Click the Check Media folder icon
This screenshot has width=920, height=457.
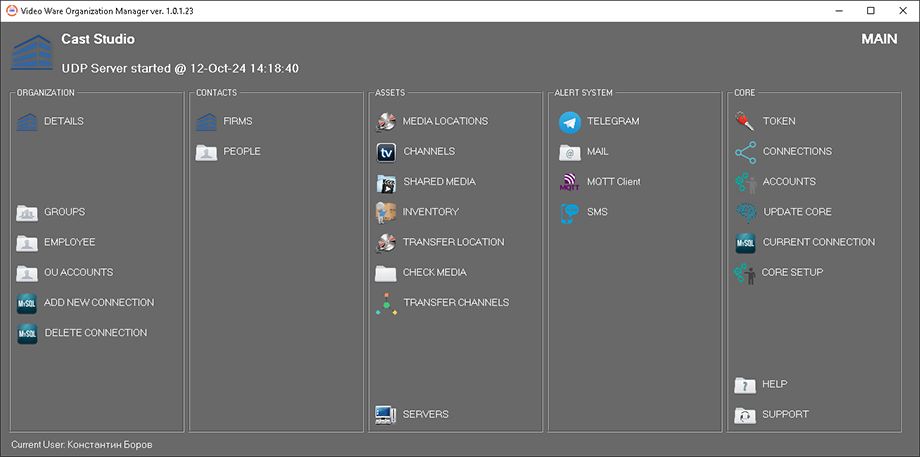tap(386, 273)
